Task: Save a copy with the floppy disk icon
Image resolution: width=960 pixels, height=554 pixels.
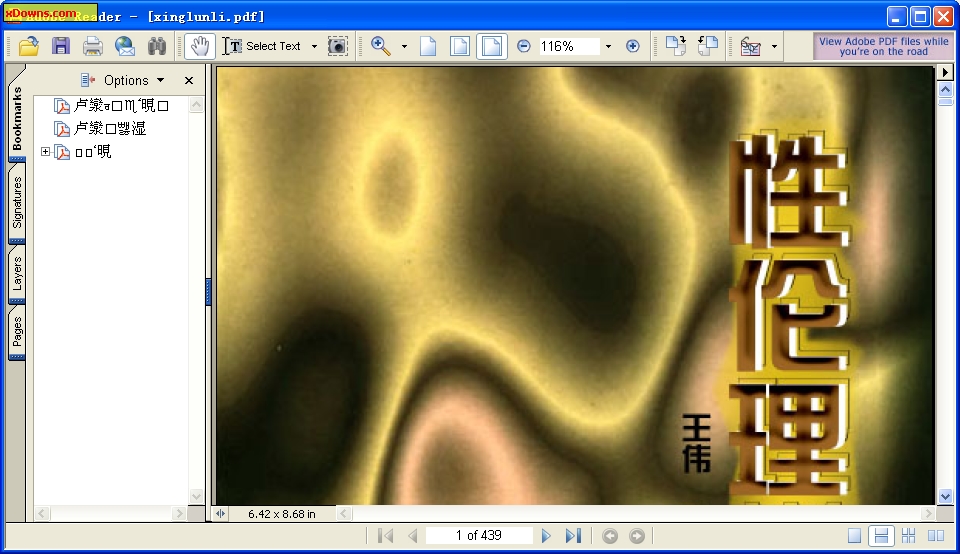Action: [61, 46]
